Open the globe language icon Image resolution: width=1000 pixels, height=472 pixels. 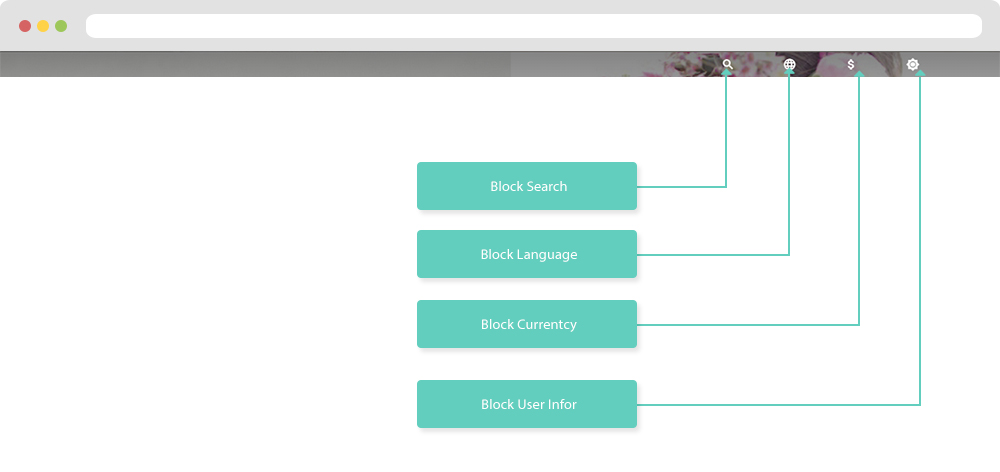coord(789,64)
